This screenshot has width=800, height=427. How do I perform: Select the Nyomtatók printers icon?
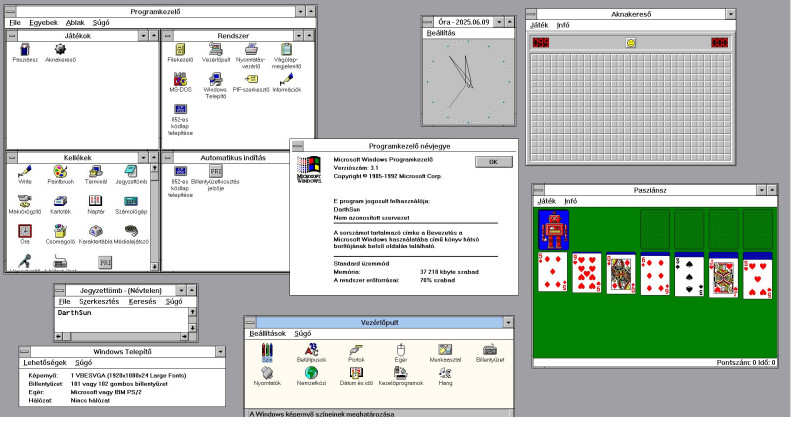tap(267, 373)
